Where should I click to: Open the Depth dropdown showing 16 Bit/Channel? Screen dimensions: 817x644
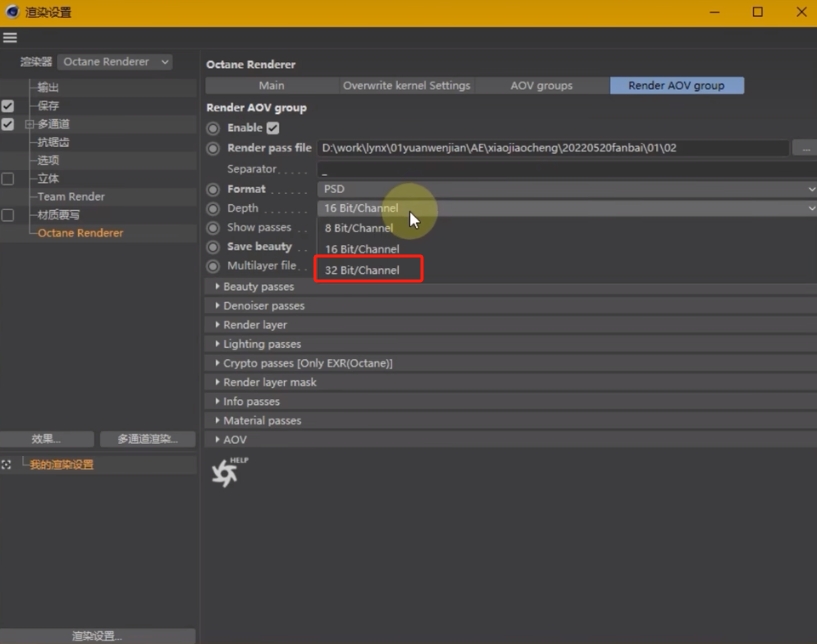coord(567,208)
